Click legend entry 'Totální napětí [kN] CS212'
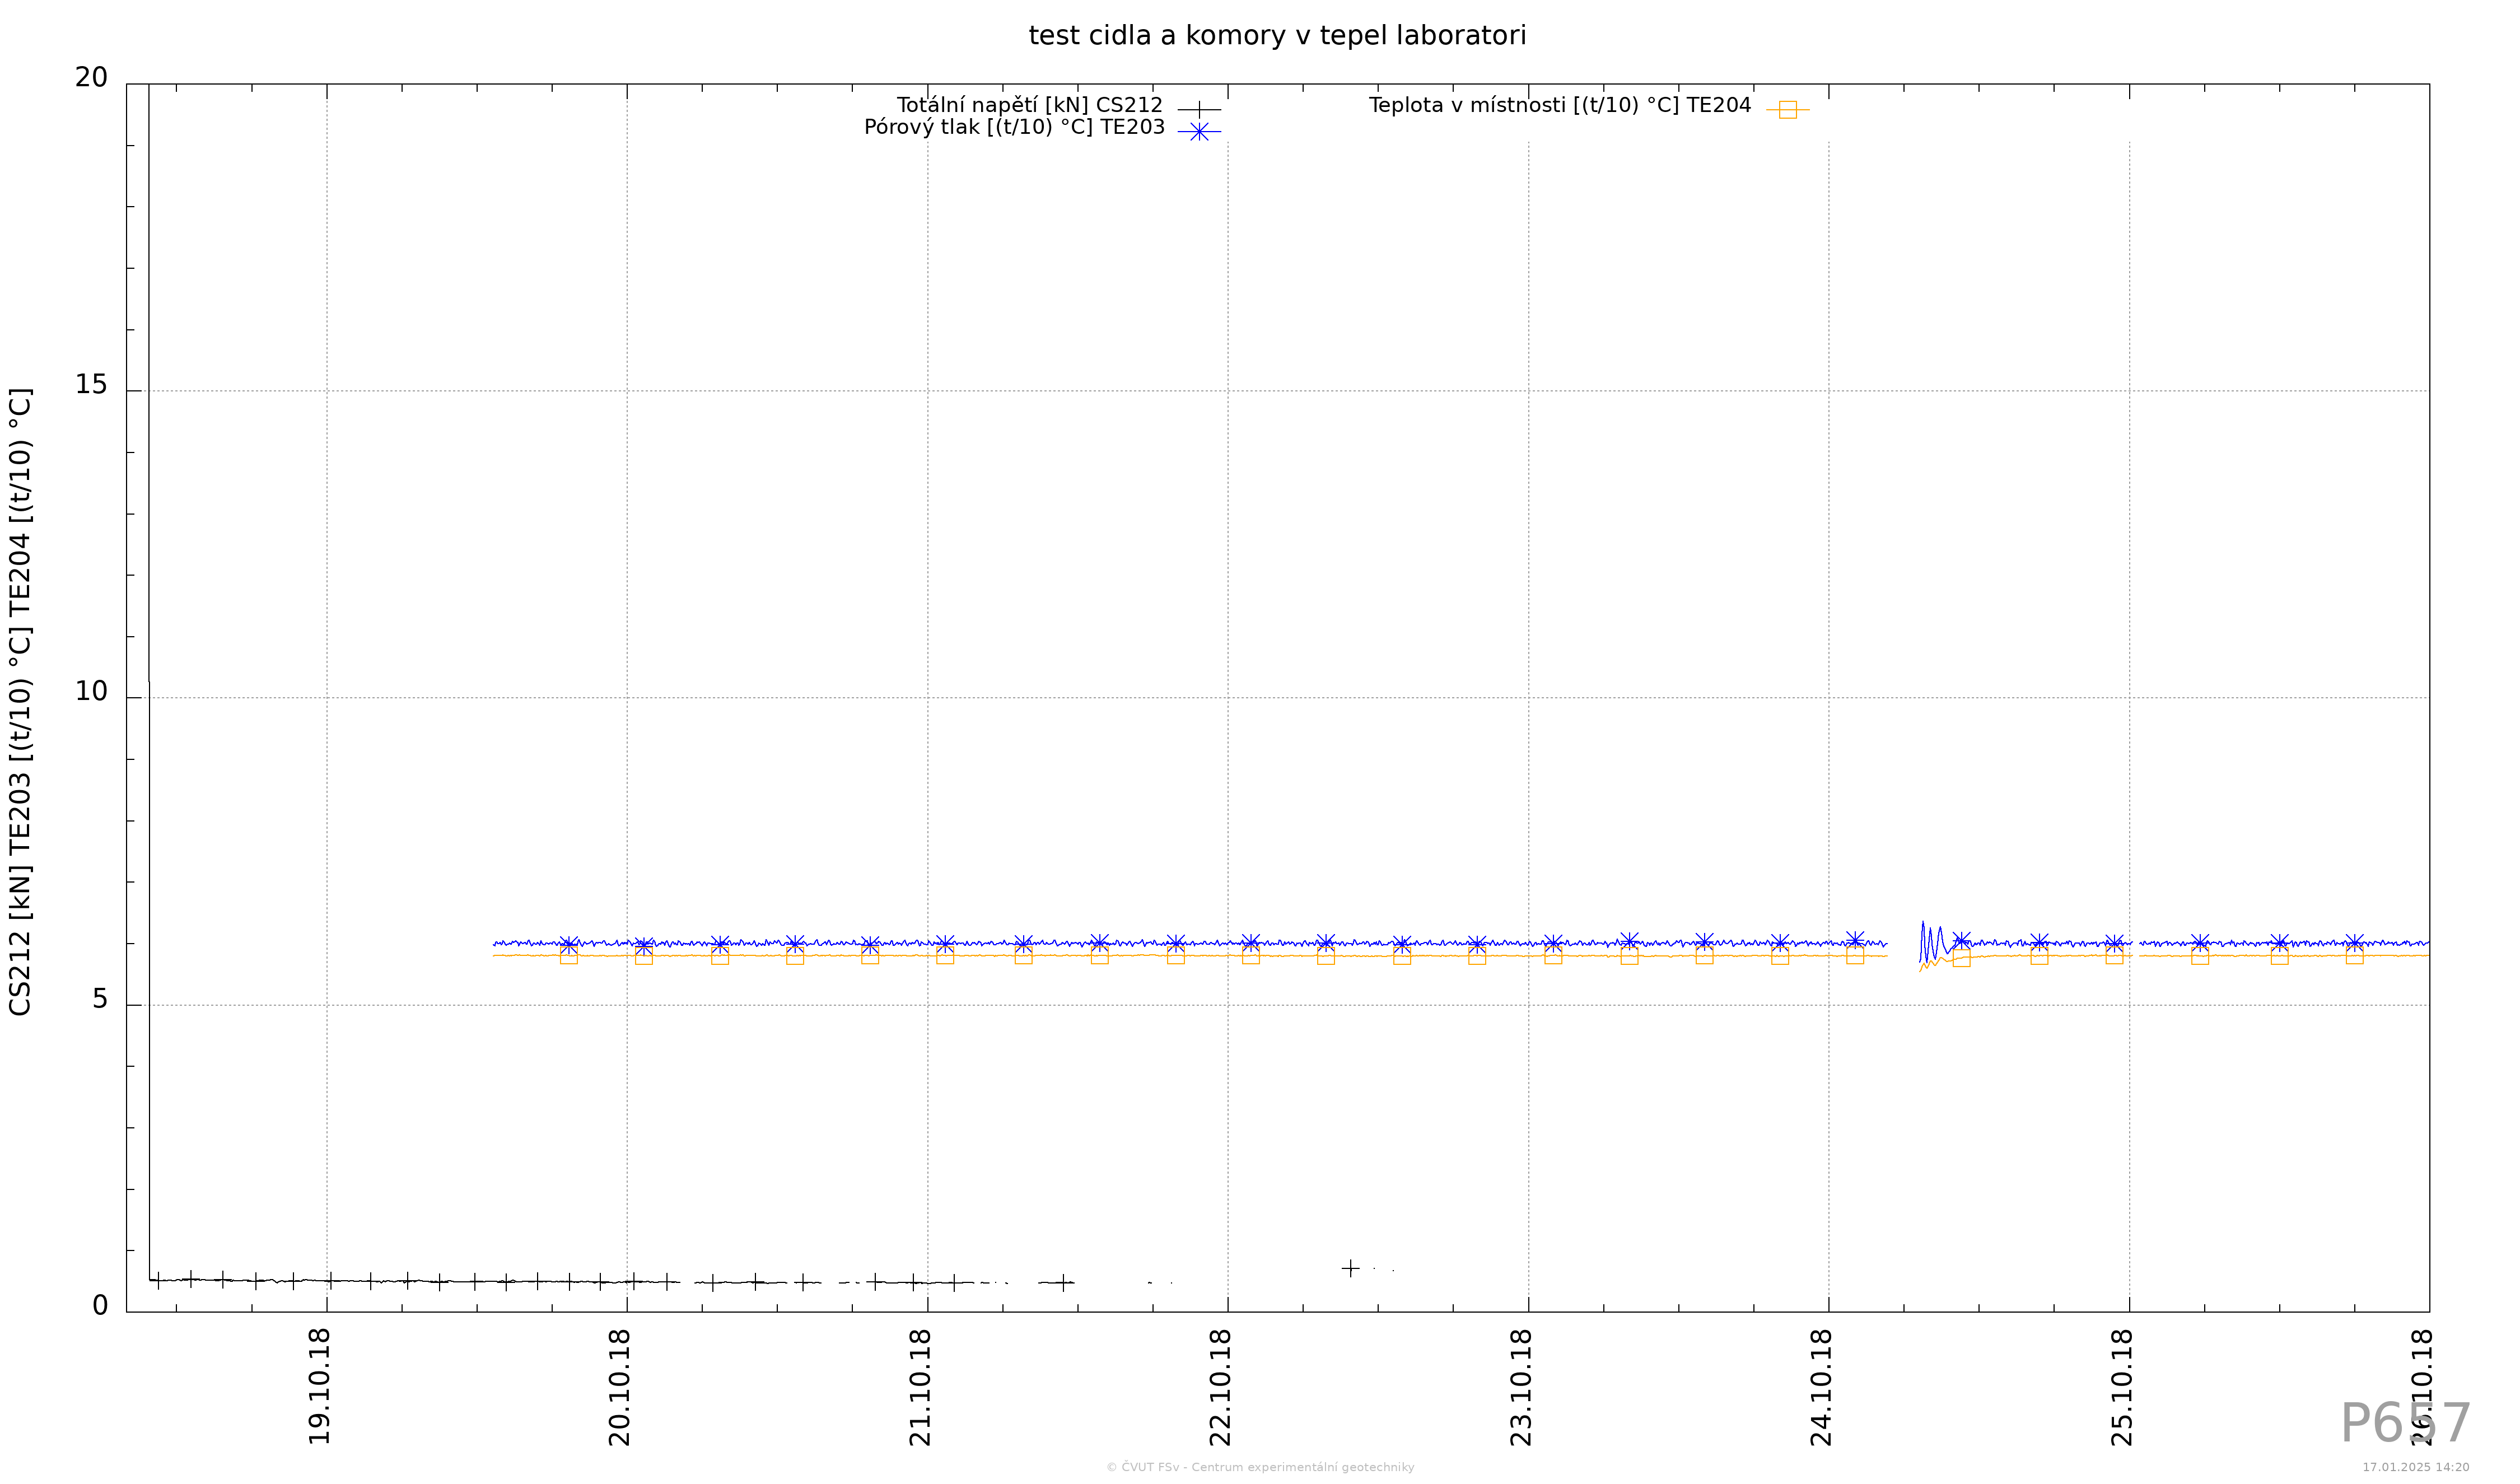The image size is (2520, 1484). click(1029, 105)
